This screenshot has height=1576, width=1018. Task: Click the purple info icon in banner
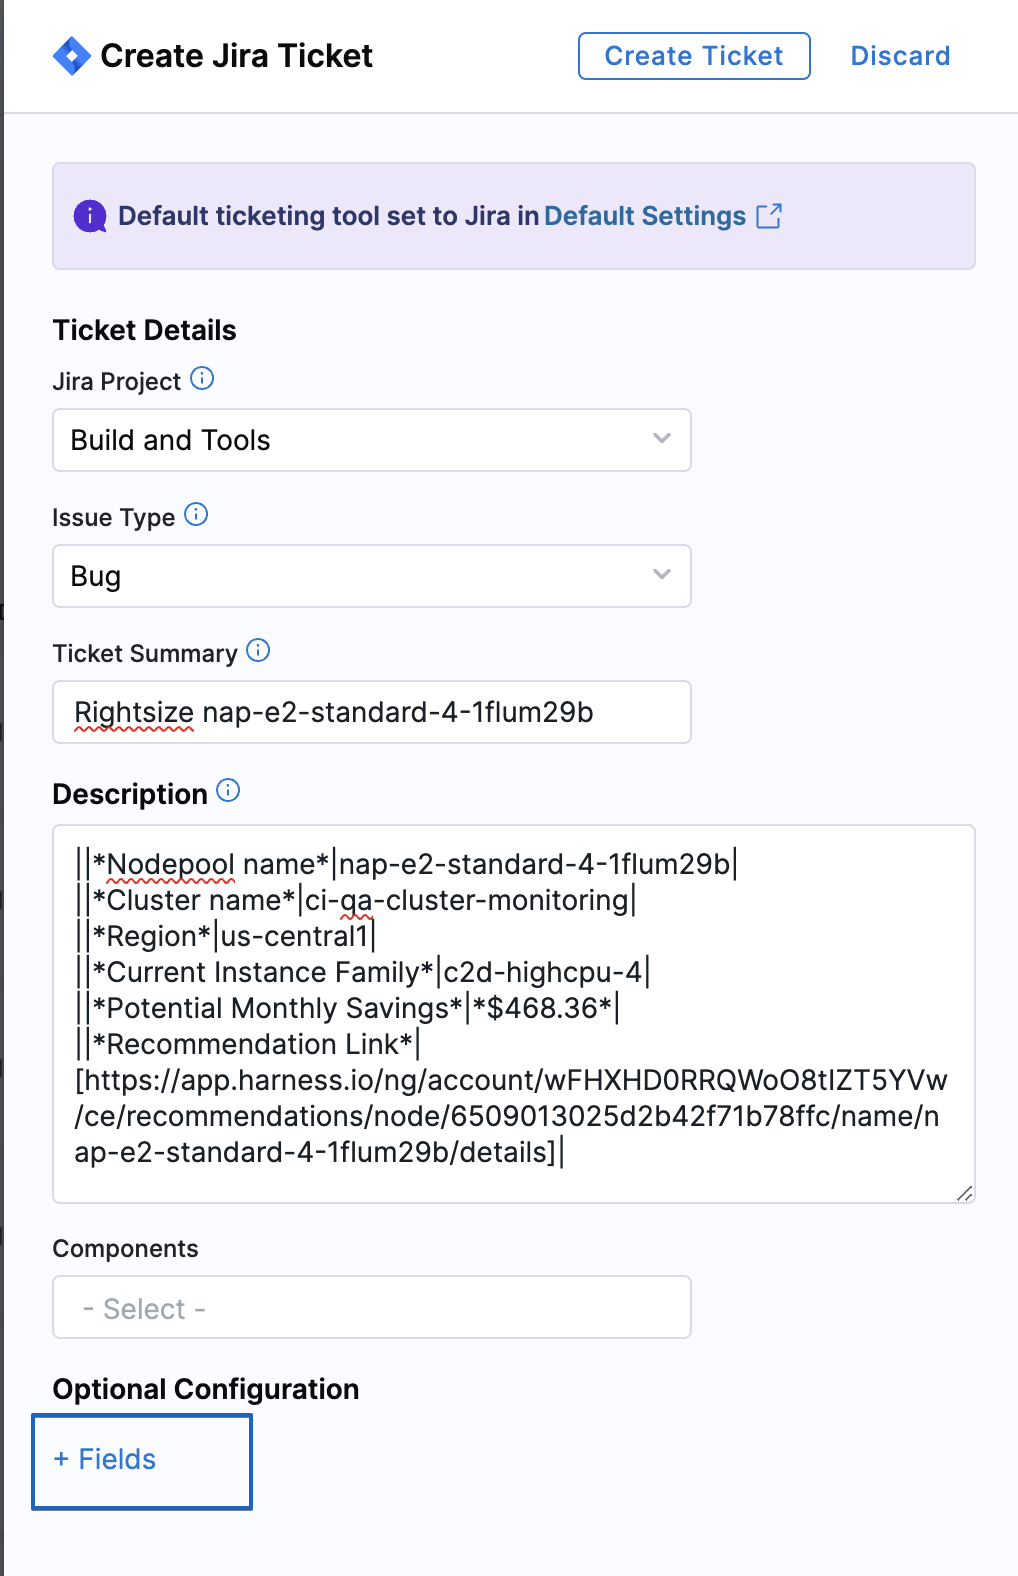[90, 216]
